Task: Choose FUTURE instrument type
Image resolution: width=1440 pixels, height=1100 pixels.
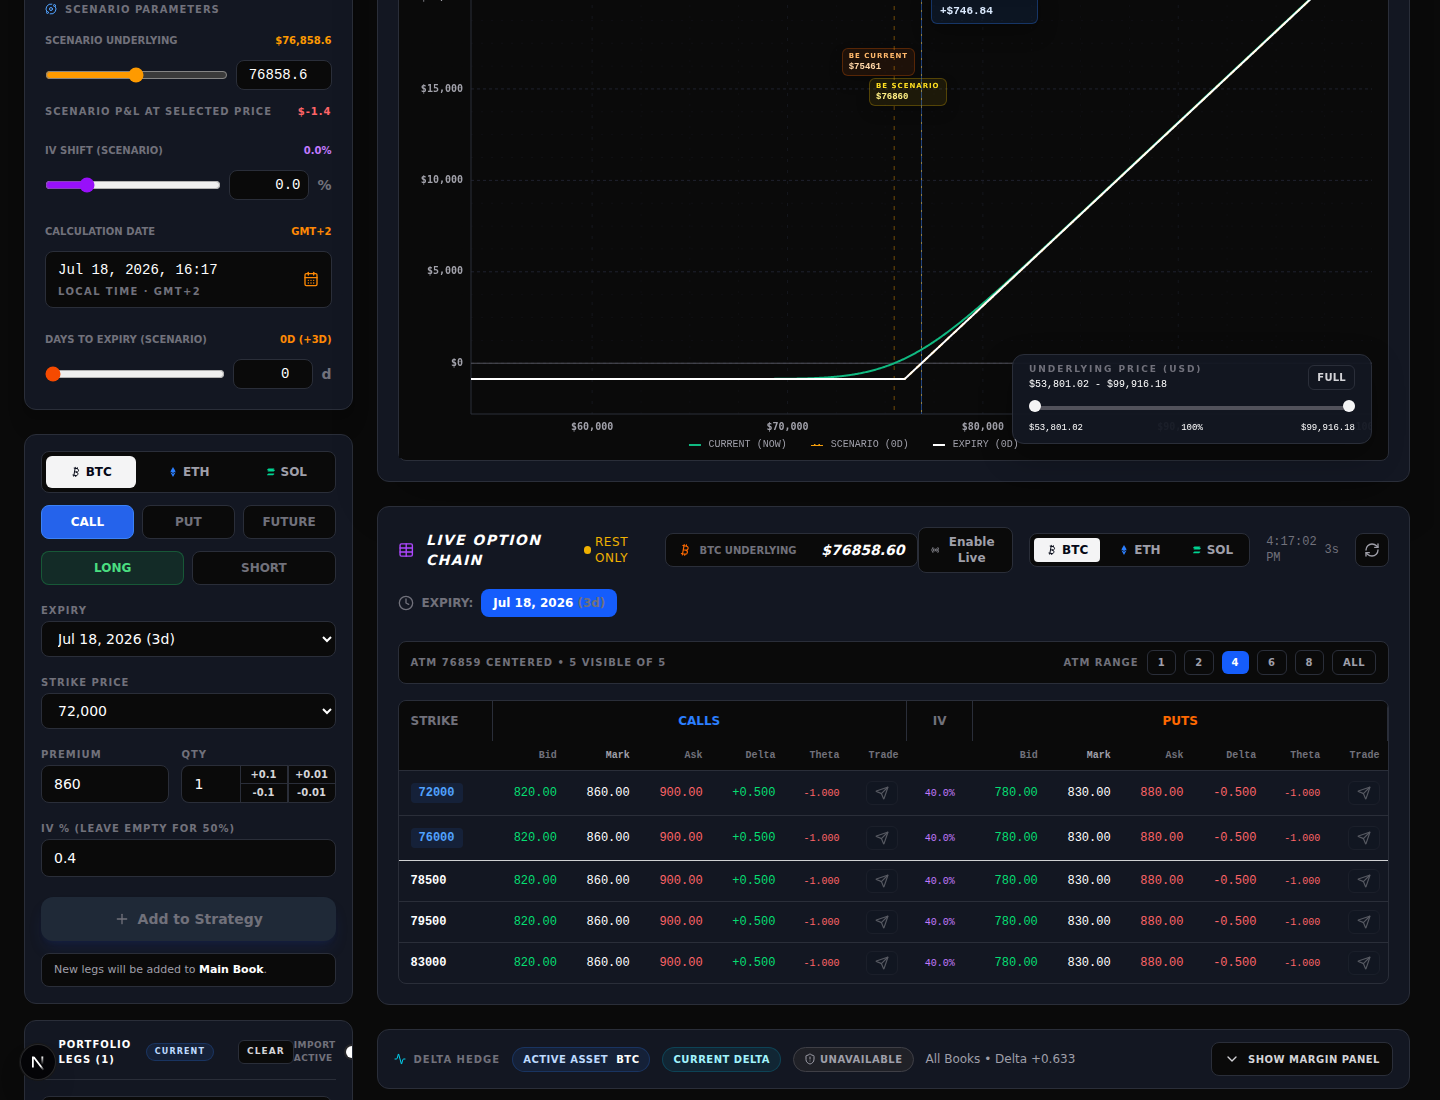Action: coord(289,522)
